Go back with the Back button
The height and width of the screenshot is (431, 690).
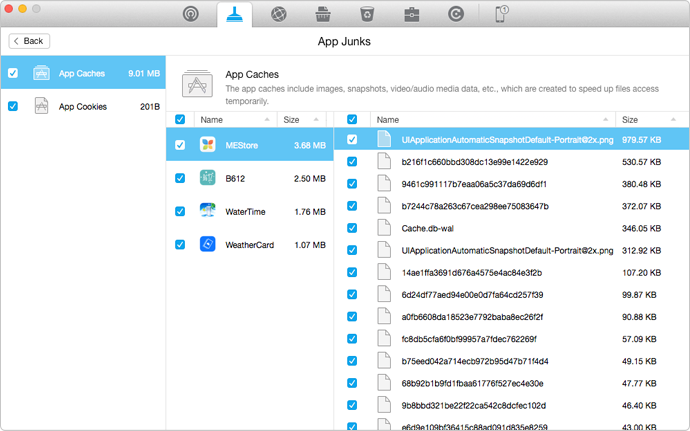click(28, 41)
